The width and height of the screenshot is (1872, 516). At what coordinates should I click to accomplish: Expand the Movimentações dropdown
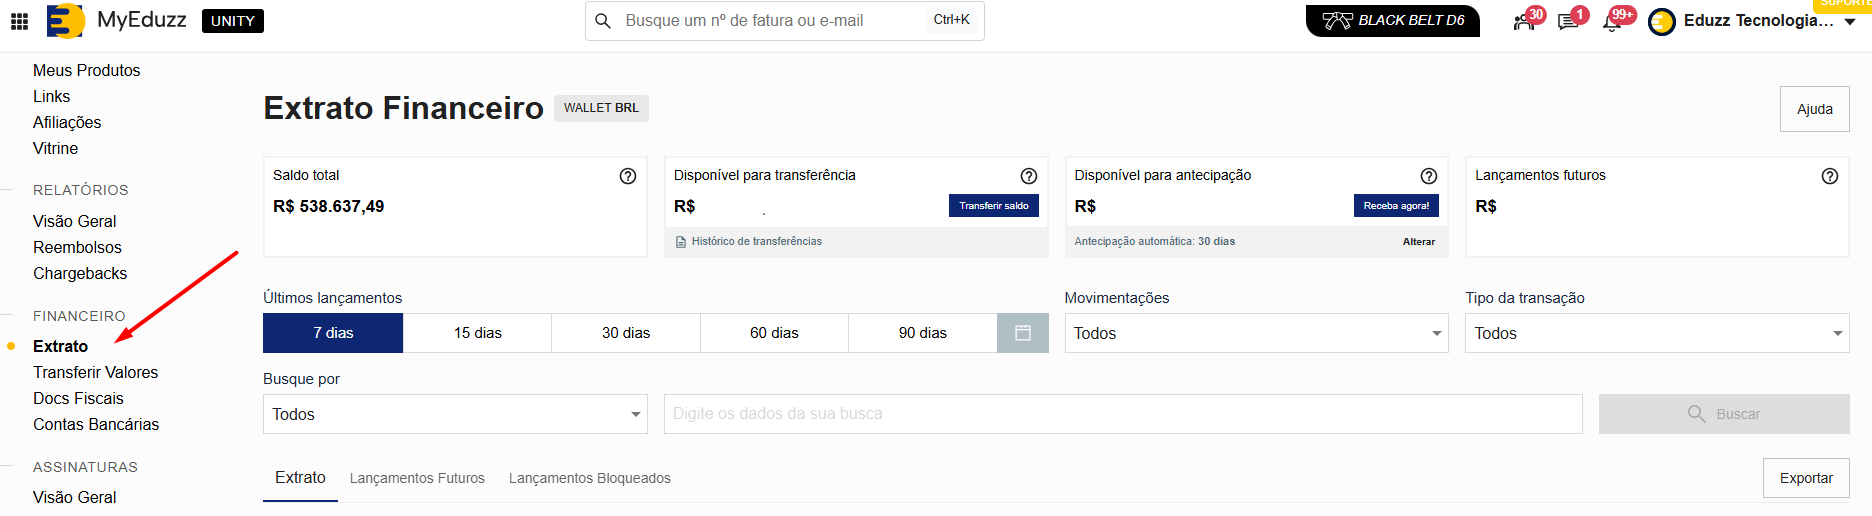pyautogui.click(x=1256, y=333)
